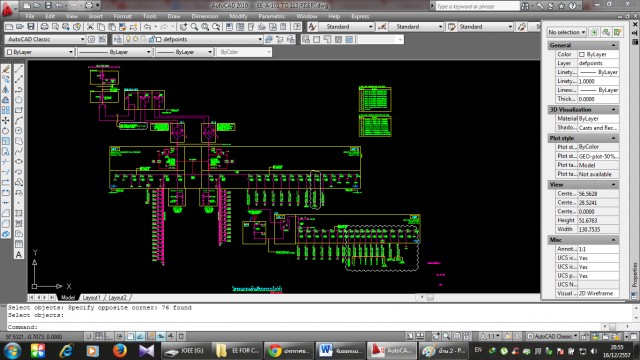Open the Layer Properties Manager
Screen dimensions: 640x360
[x=118, y=39]
